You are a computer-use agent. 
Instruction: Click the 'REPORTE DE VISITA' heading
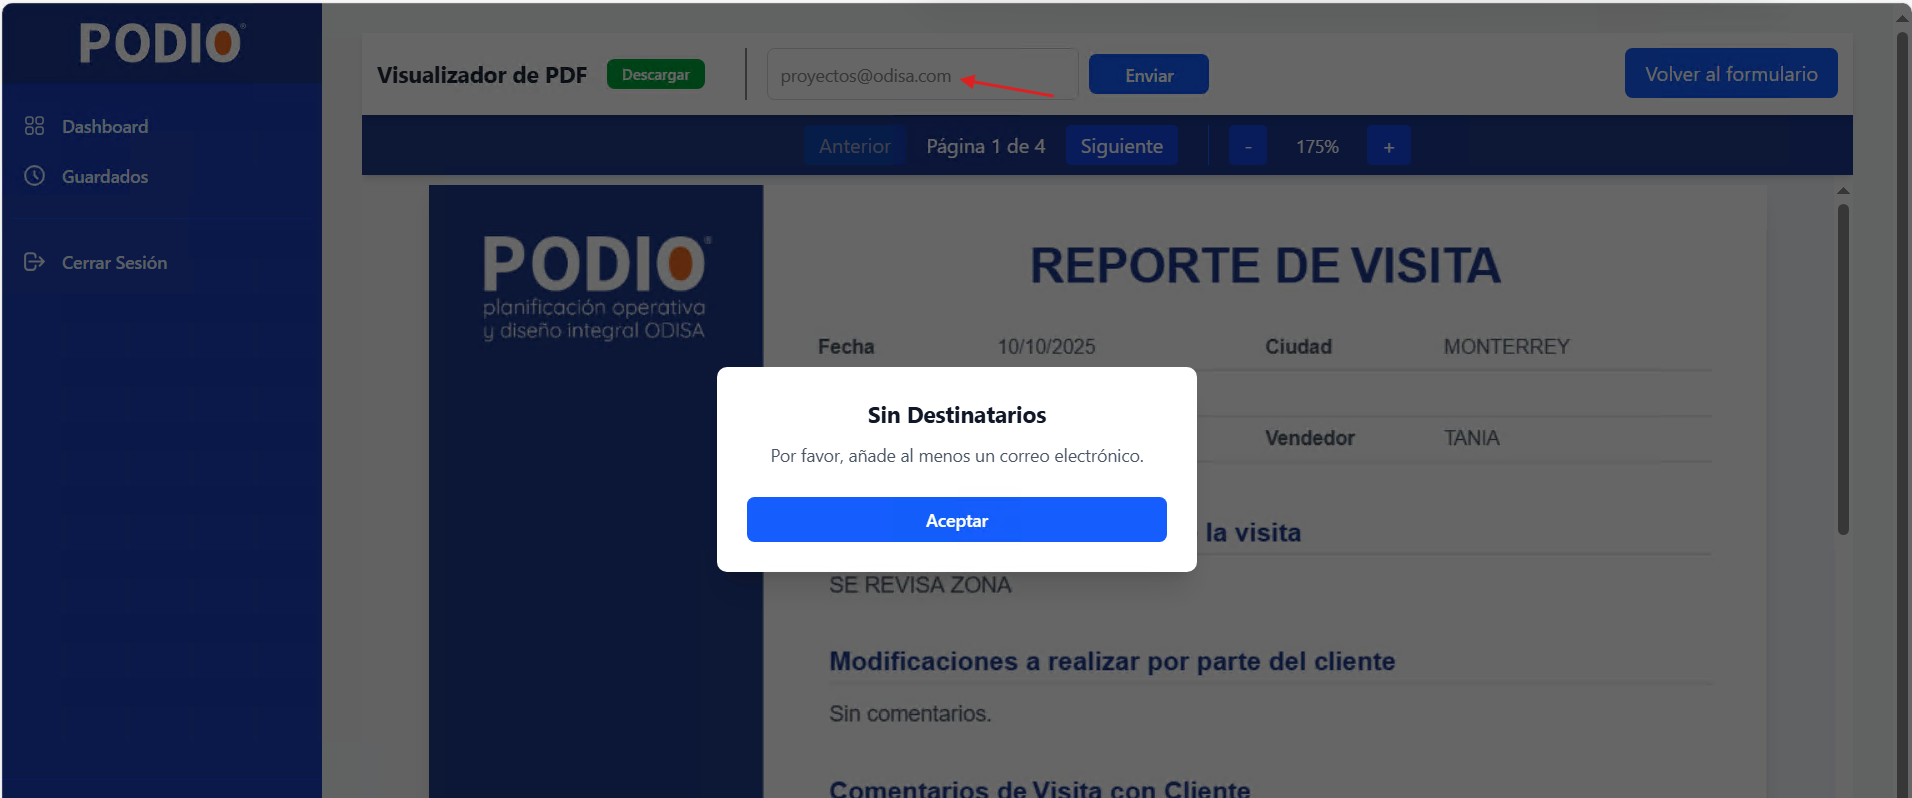coord(1265,266)
